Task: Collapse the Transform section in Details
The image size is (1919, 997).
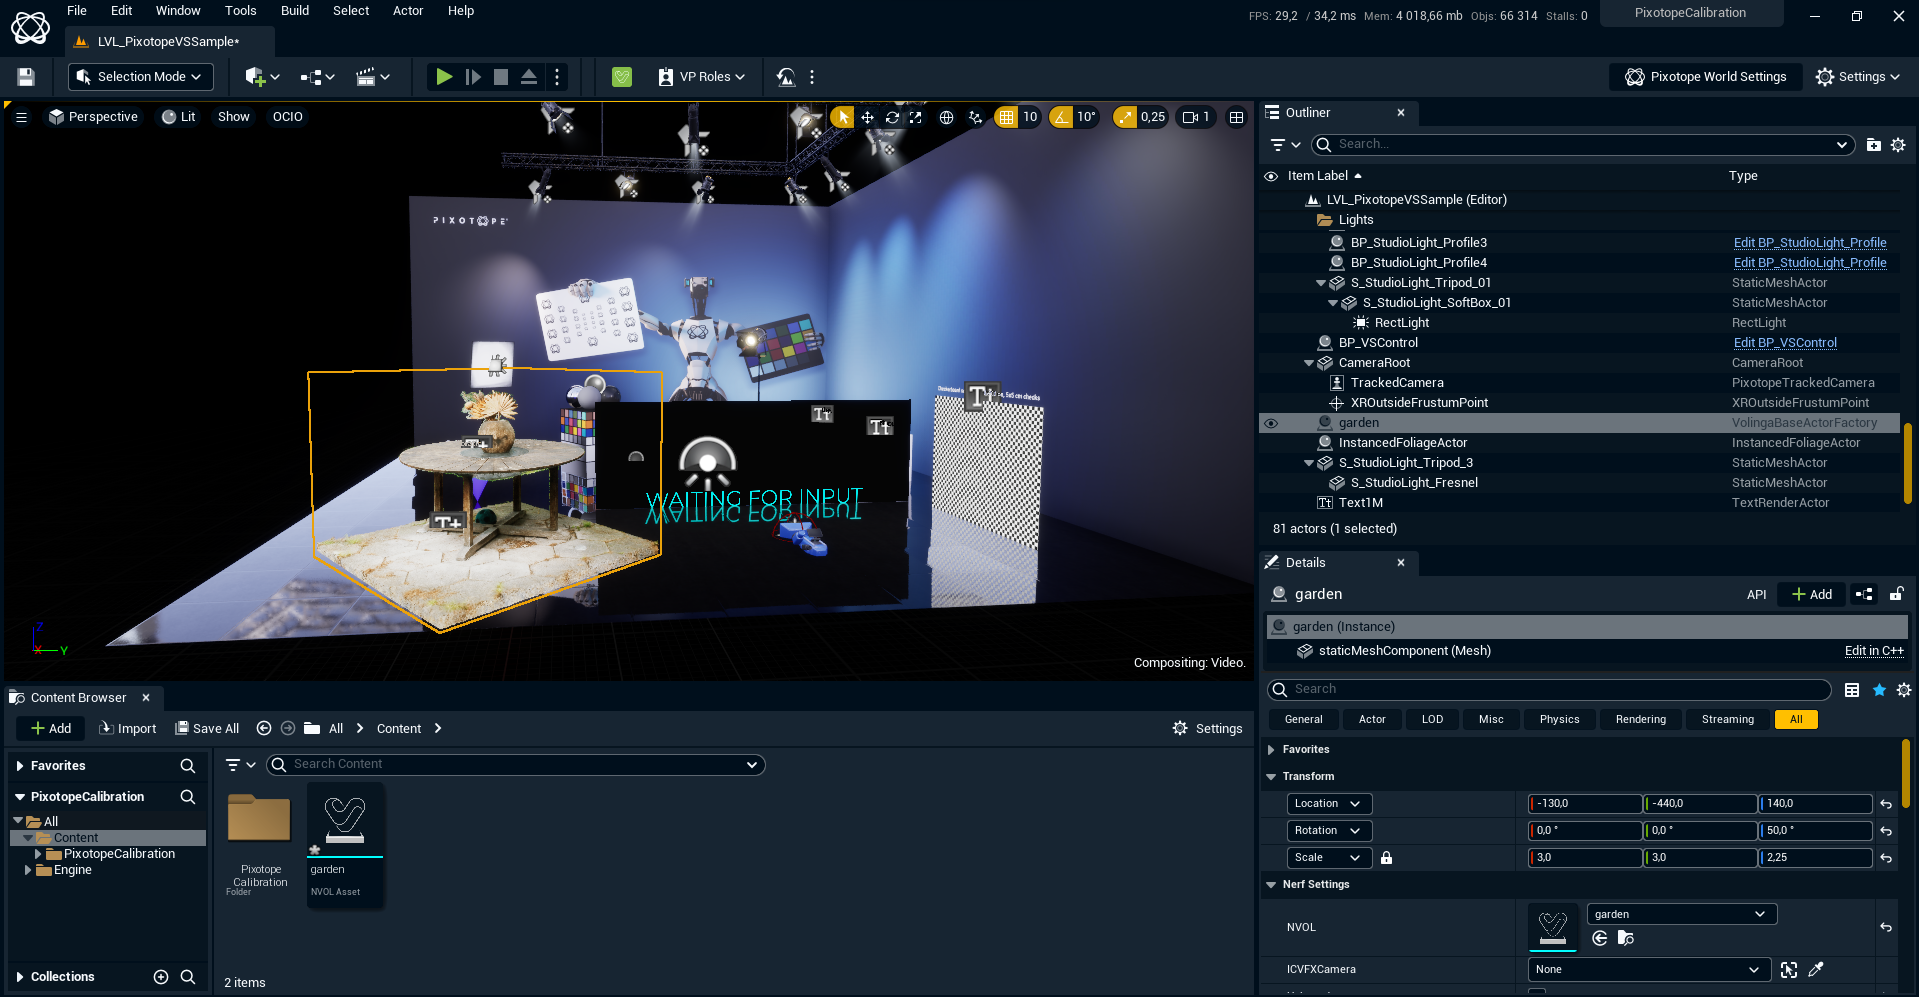Action: coord(1272,776)
